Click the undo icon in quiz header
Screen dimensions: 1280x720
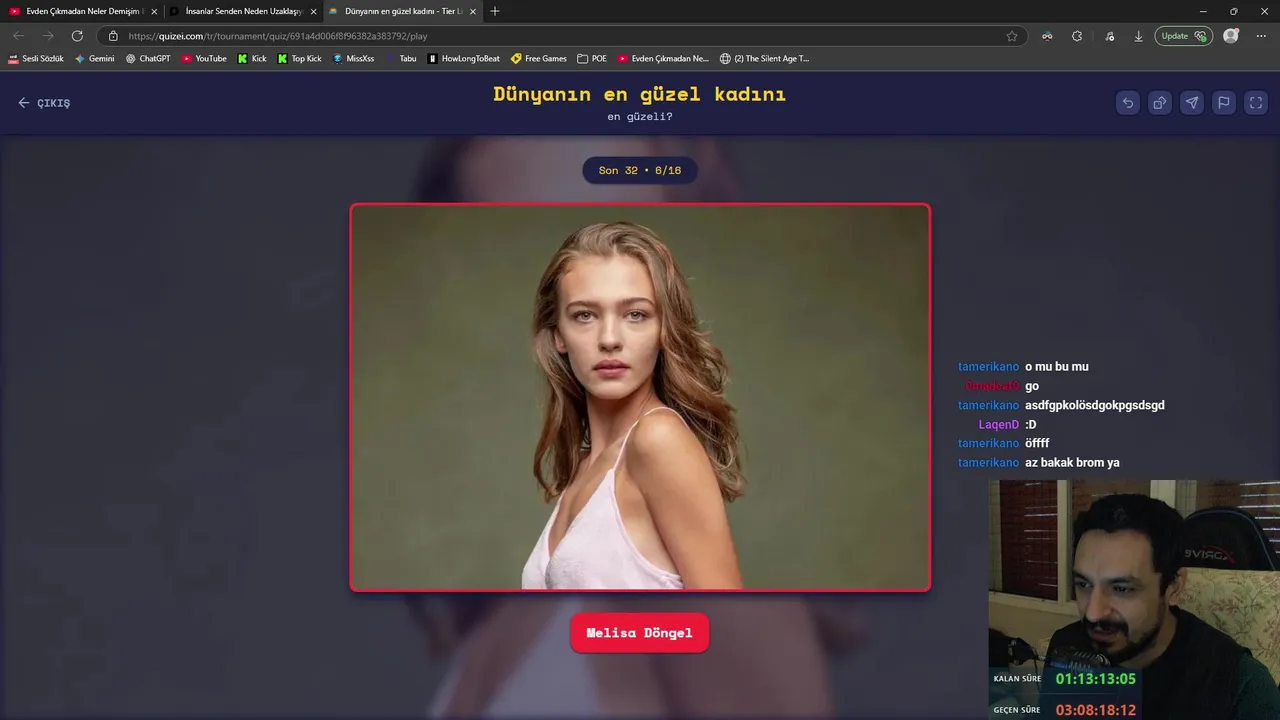click(1128, 102)
